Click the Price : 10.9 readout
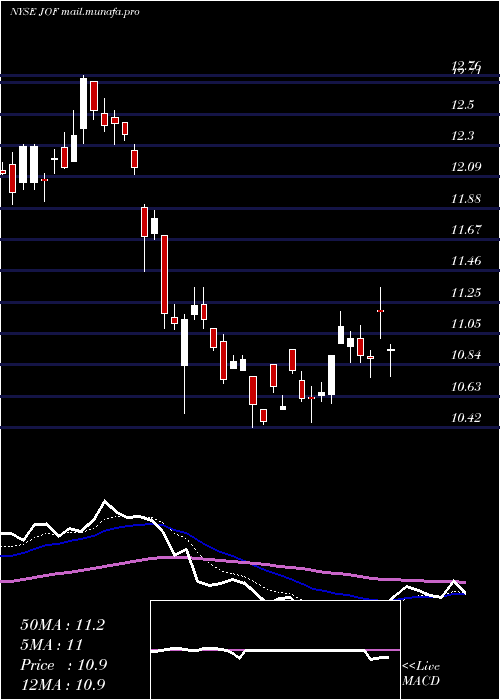Viewport: 500px width, 700px height. point(63,665)
